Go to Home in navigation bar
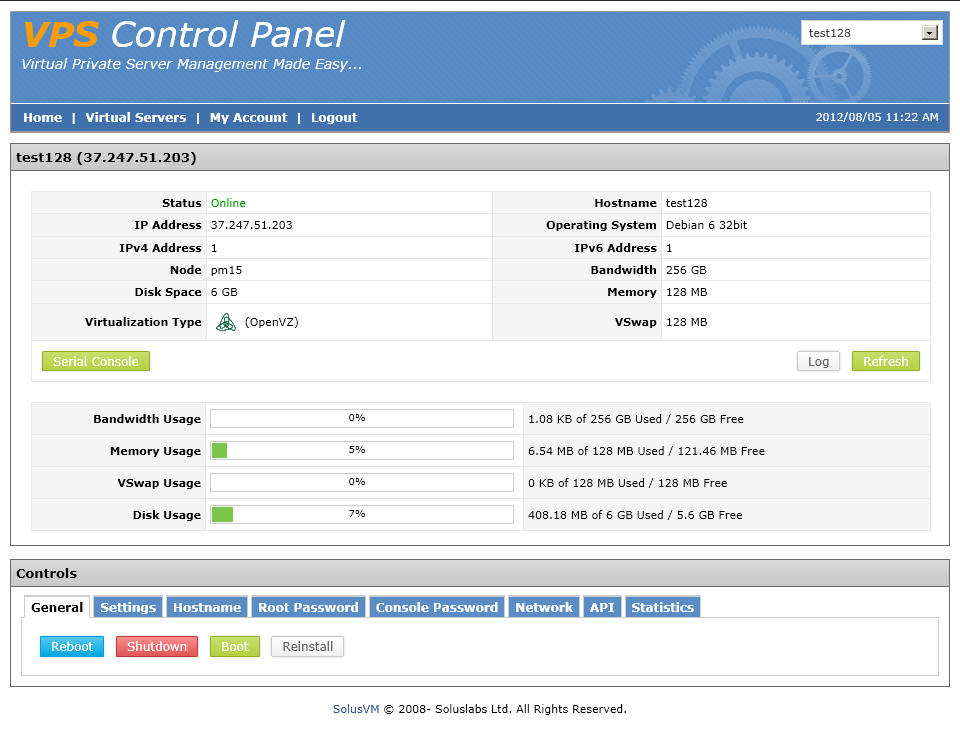960x734 pixels. coord(42,118)
